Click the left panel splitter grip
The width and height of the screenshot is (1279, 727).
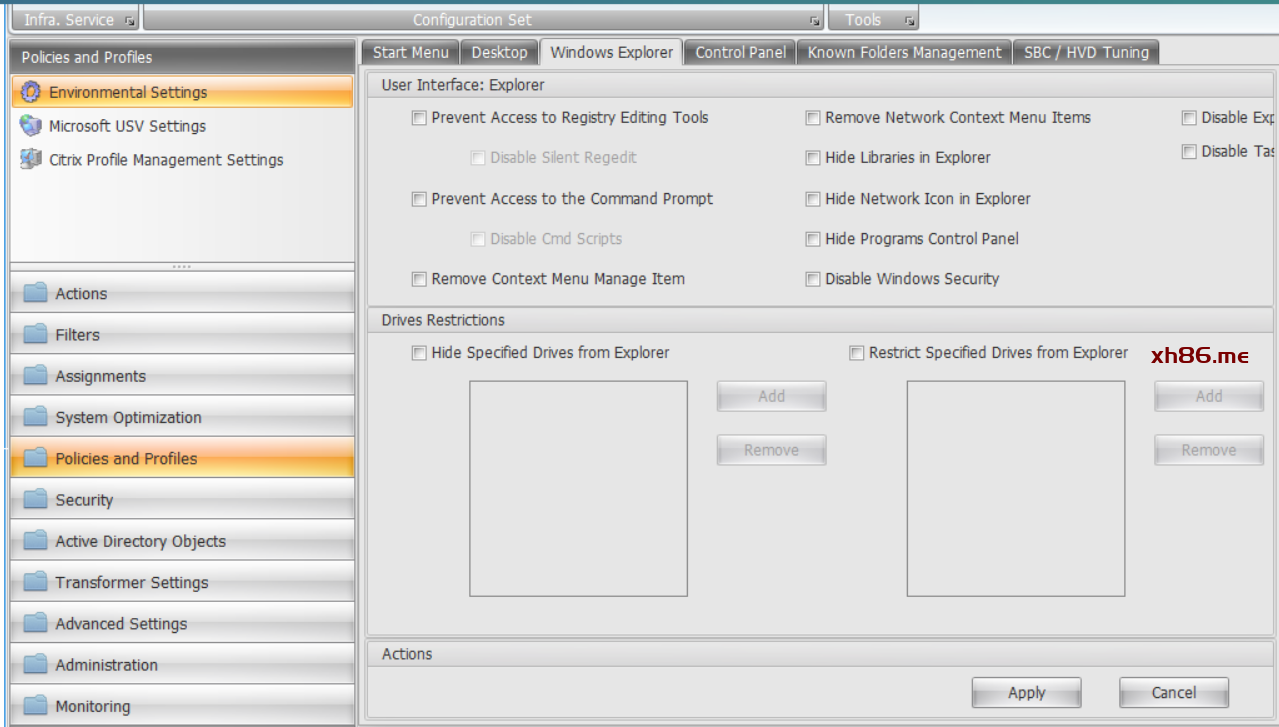[181, 267]
